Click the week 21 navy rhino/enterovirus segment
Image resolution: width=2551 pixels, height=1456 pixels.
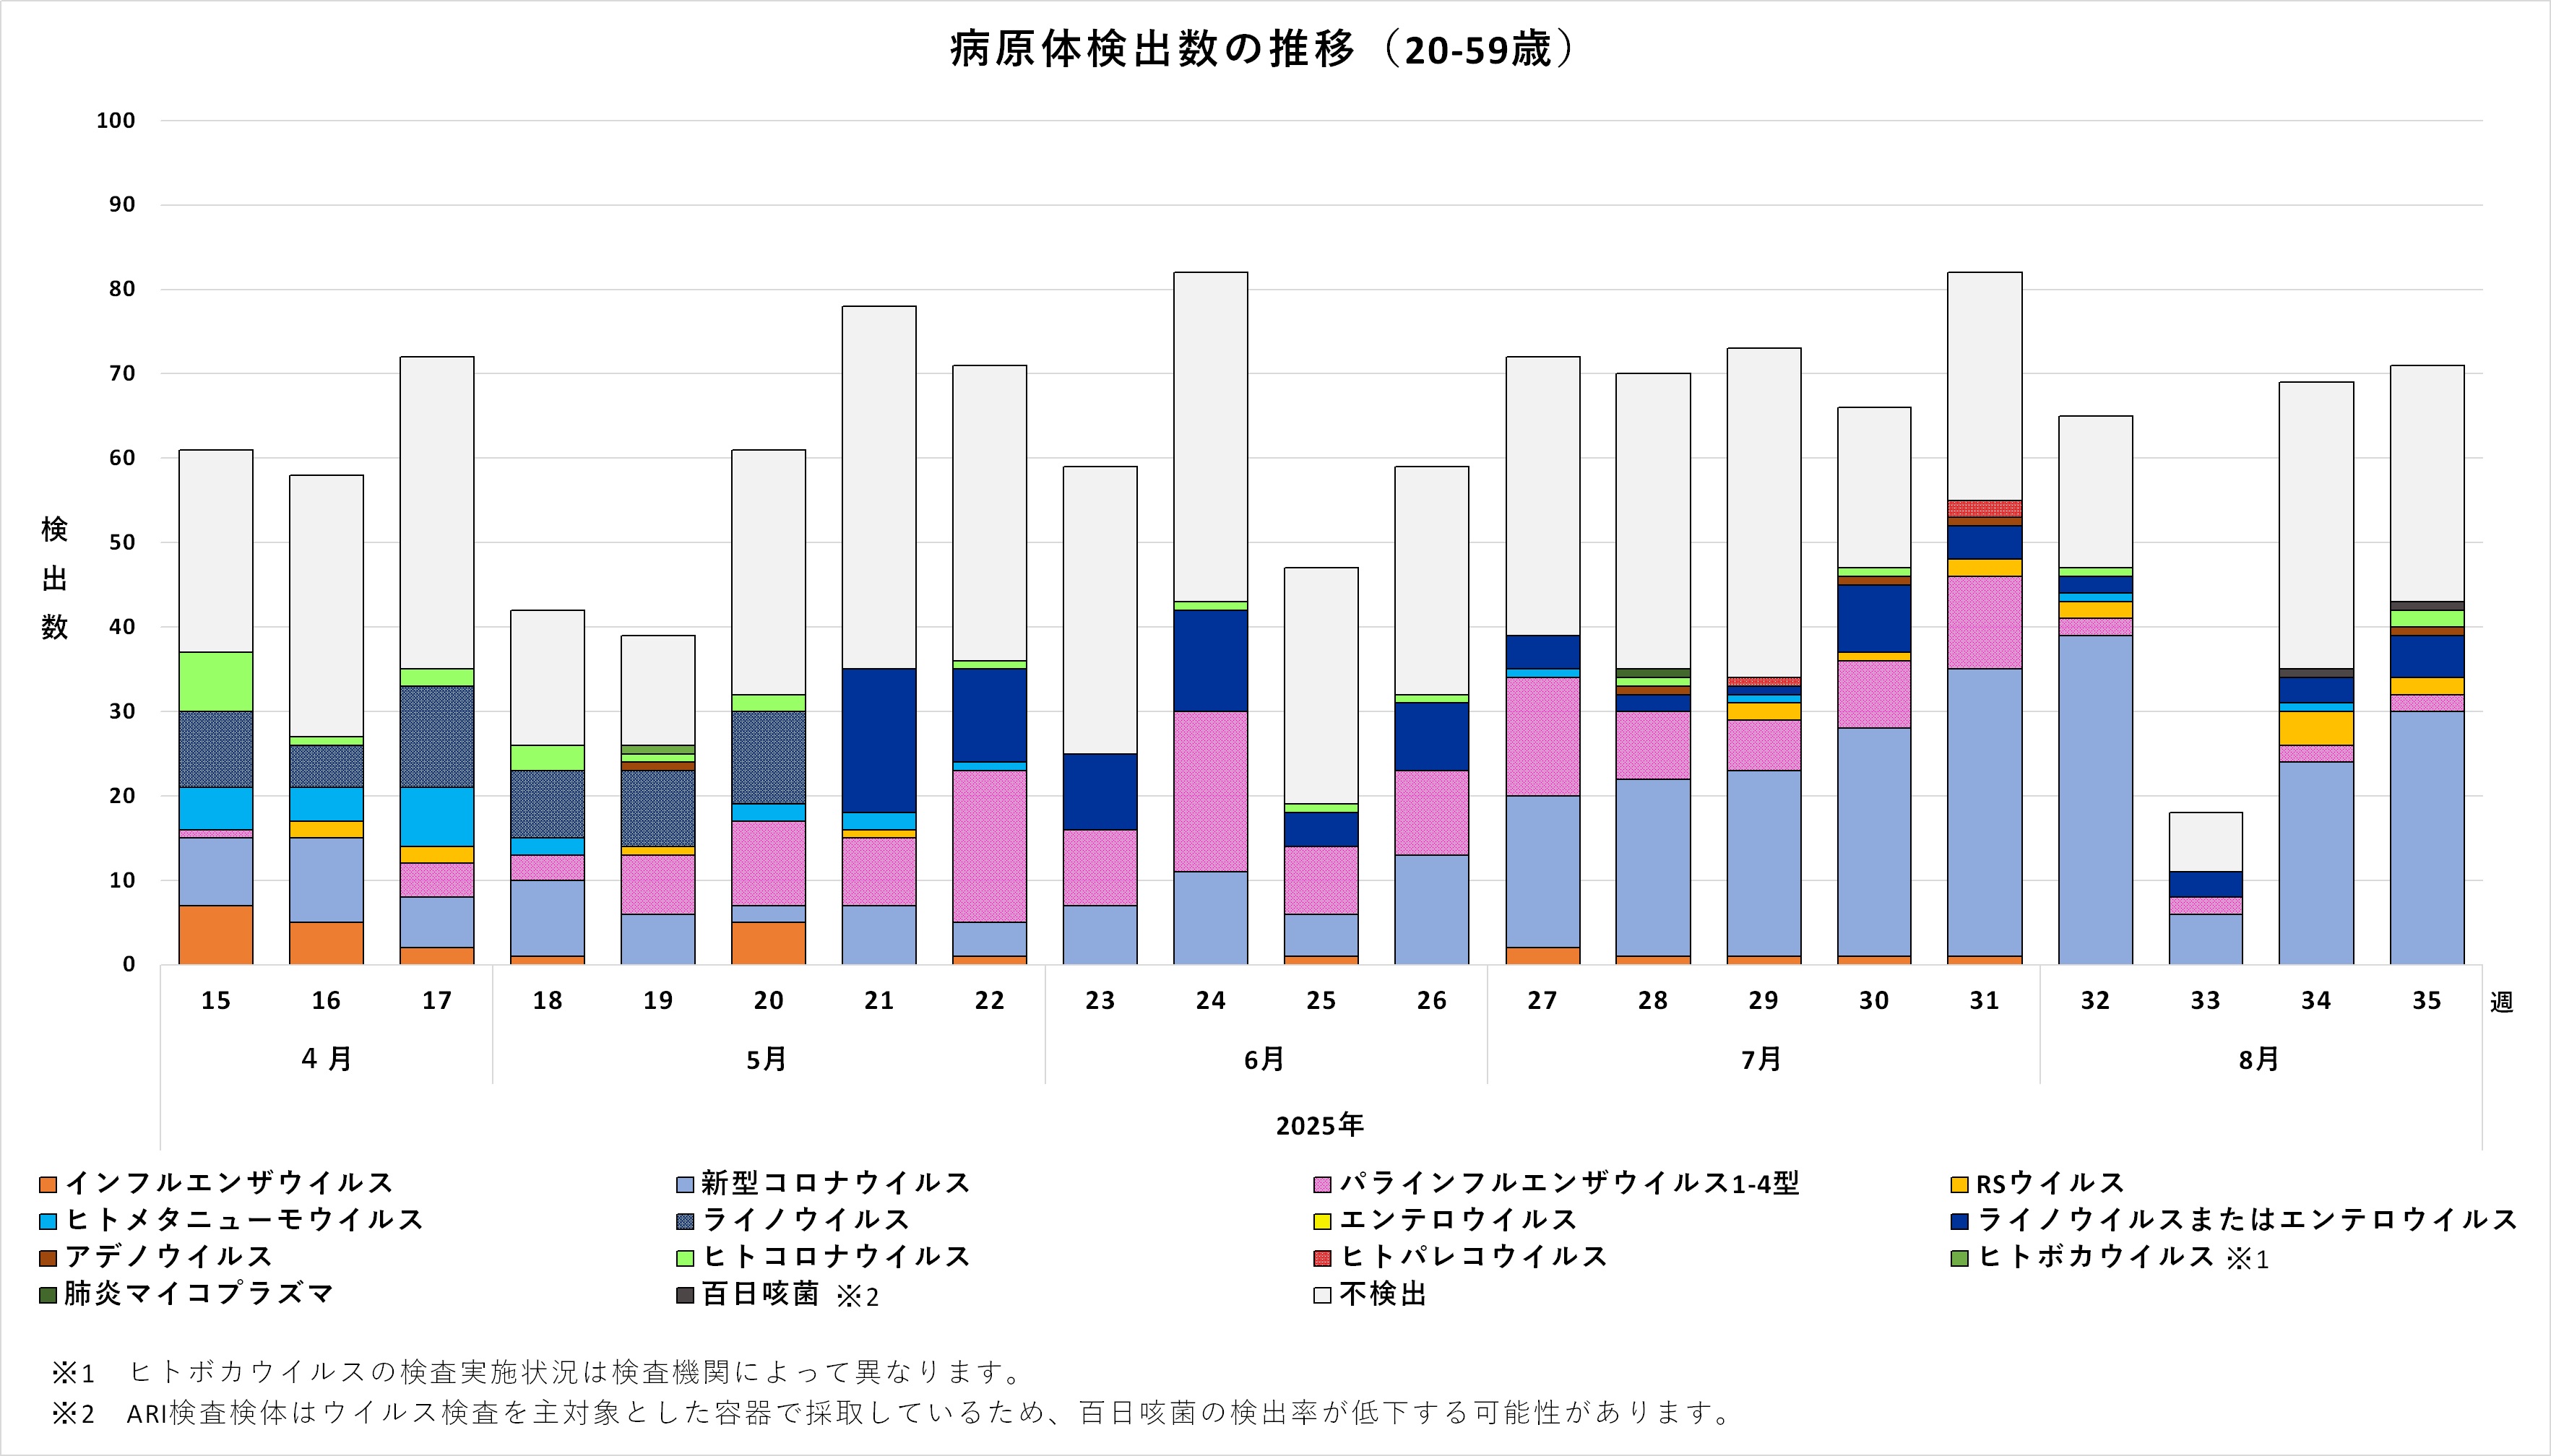tap(878, 740)
